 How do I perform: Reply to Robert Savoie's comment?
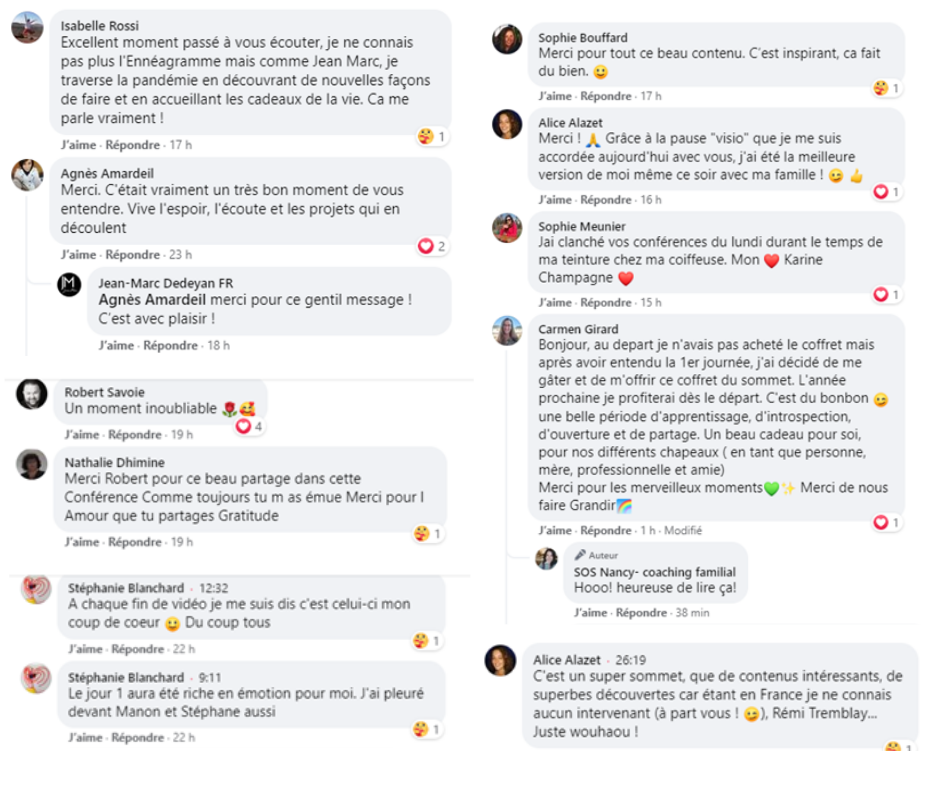(135, 435)
